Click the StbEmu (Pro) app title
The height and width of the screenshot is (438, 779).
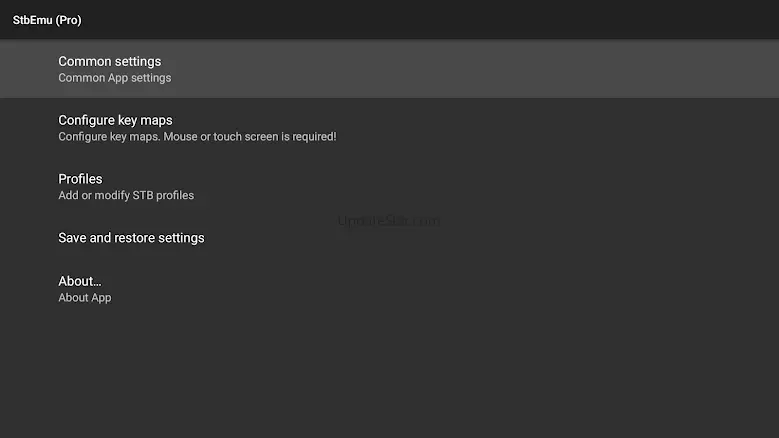(46, 19)
